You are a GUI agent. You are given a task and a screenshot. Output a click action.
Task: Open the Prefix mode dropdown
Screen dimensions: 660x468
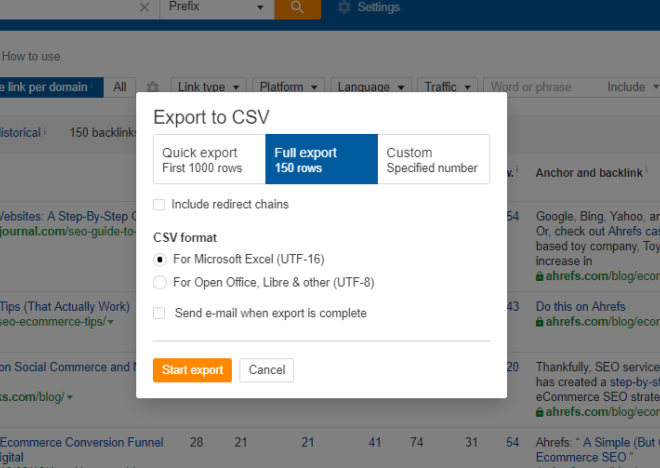click(217, 8)
